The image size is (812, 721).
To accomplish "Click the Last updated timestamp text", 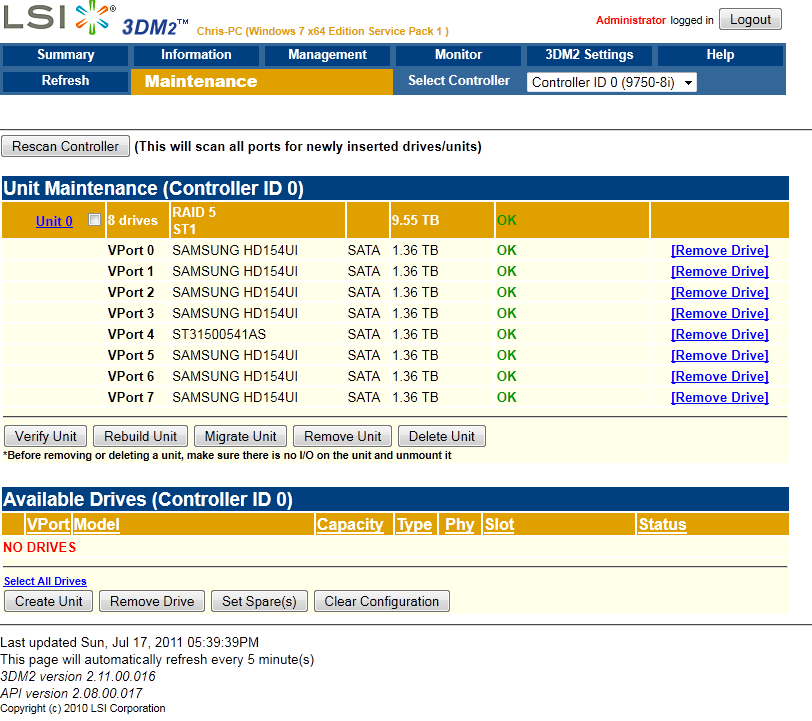I will [x=129, y=643].
